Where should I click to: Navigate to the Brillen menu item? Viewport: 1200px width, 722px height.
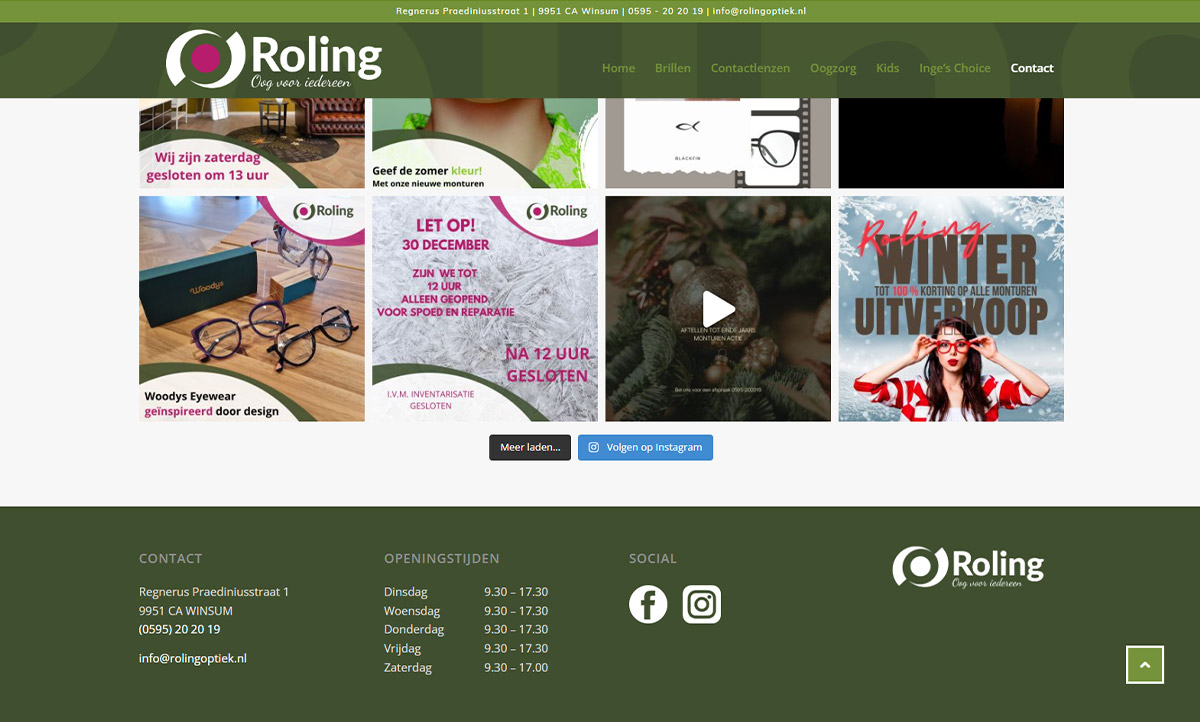point(672,68)
